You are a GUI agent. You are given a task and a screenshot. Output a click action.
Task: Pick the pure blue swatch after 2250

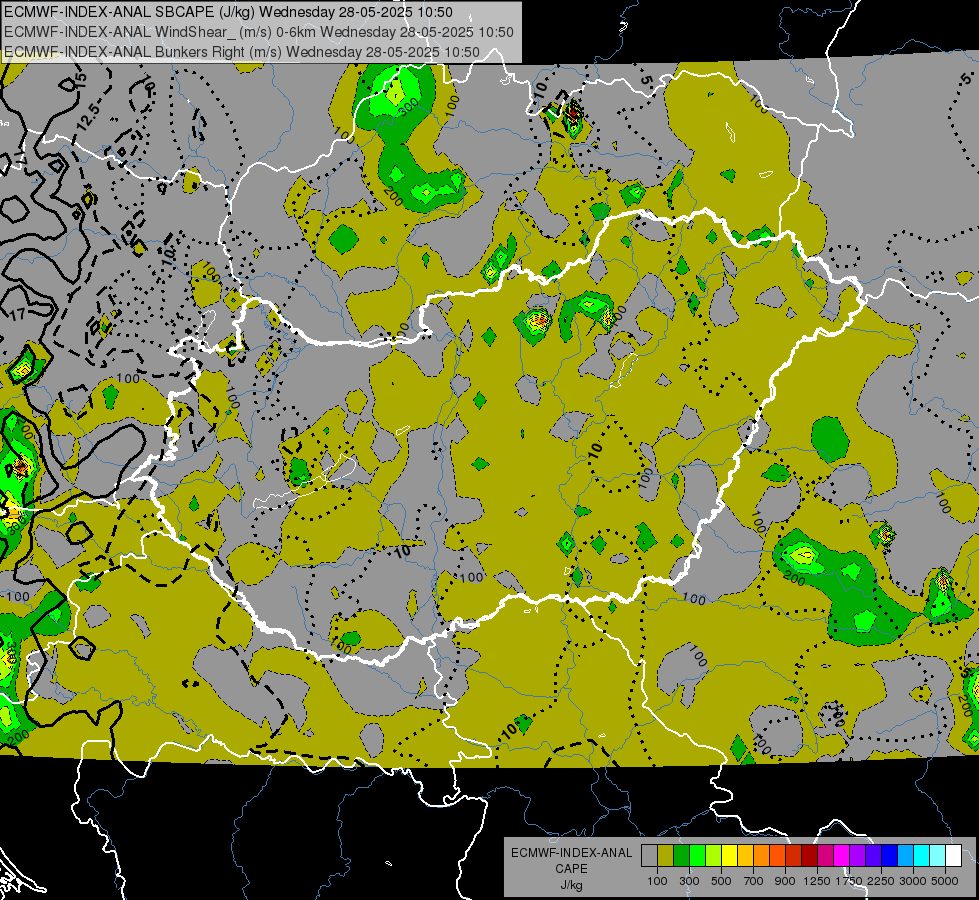890,855
